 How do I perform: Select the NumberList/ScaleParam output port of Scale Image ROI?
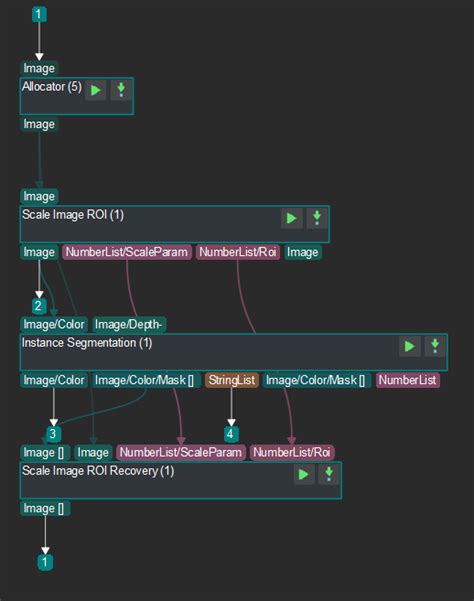coord(127,252)
